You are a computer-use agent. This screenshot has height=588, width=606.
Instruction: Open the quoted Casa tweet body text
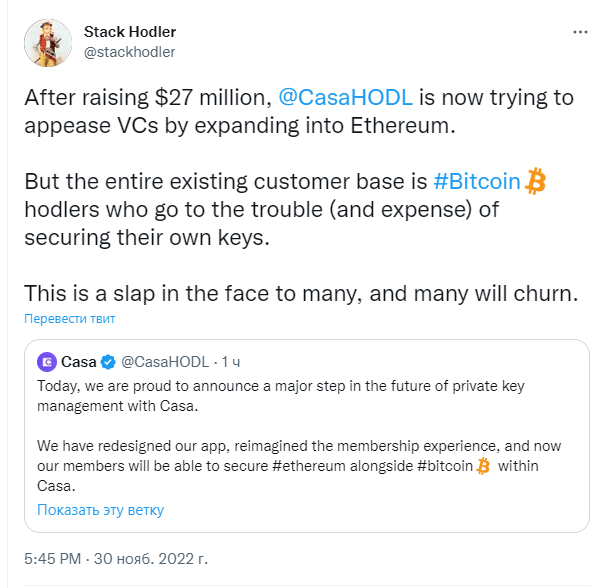pyautogui.click(x=300, y=436)
